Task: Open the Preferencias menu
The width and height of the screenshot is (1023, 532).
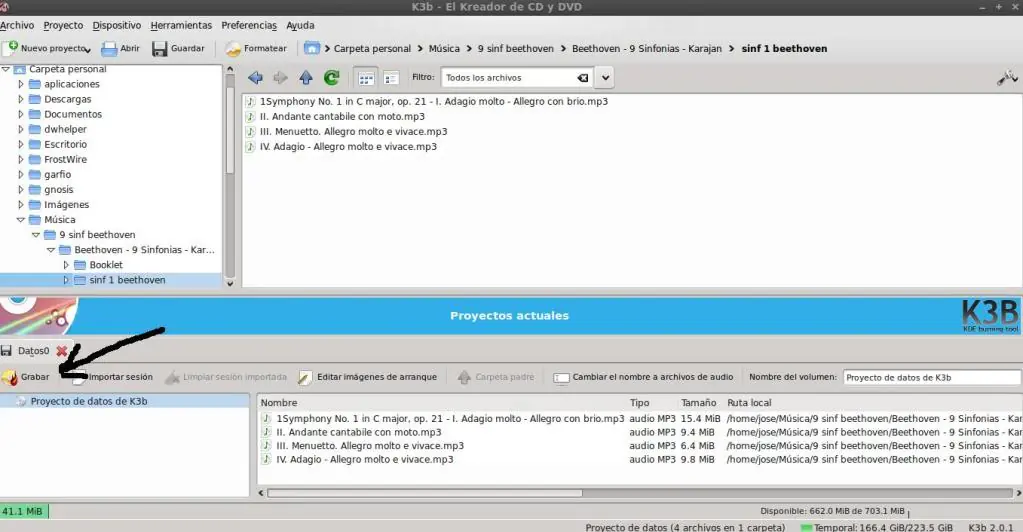Action: [x=249, y=25]
